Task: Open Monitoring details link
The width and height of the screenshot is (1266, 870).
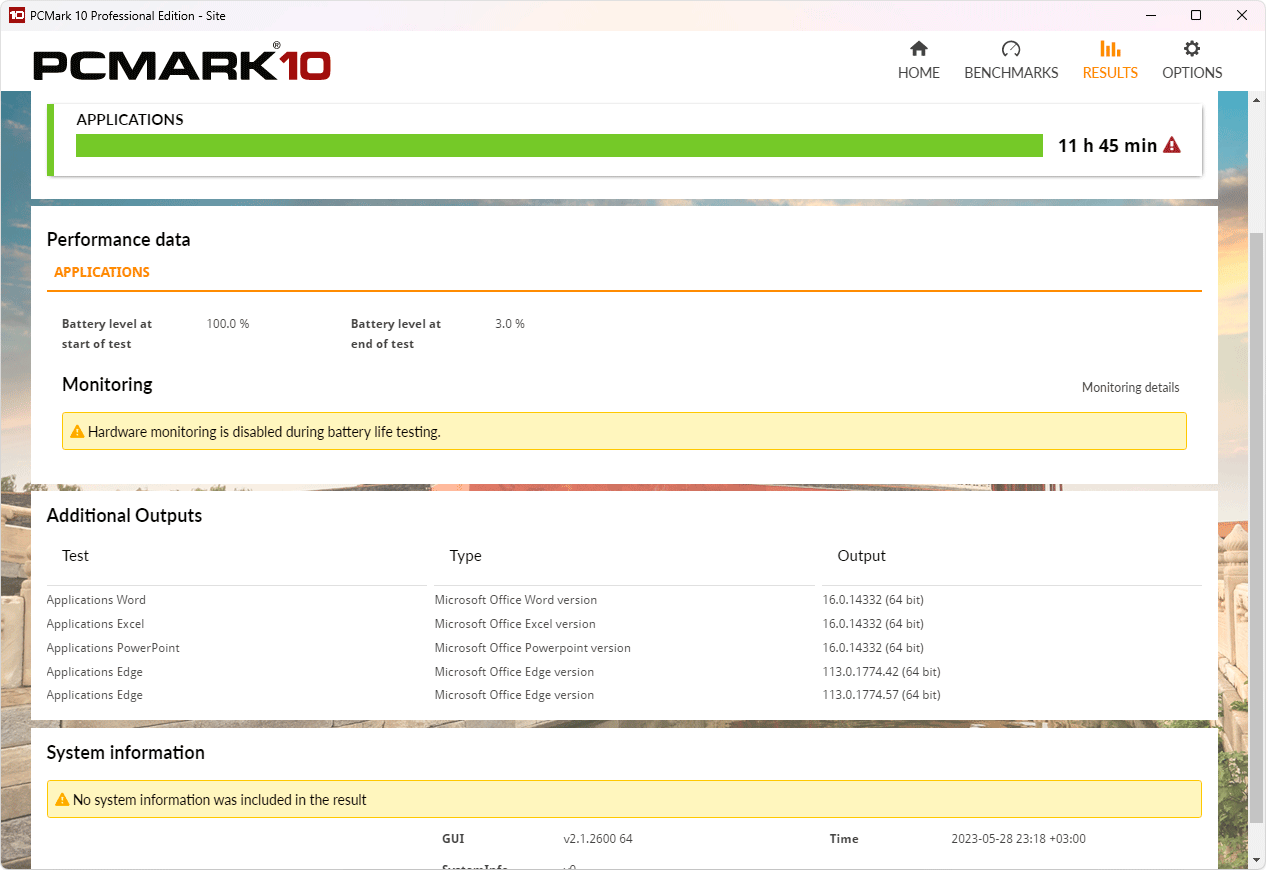Action: pyautogui.click(x=1130, y=388)
